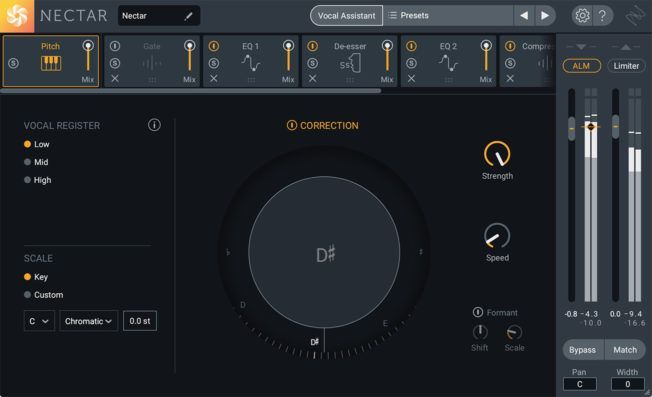Click the module chain horizontal scrollbar
The image size is (652, 397).
click(x=190, y=91)
